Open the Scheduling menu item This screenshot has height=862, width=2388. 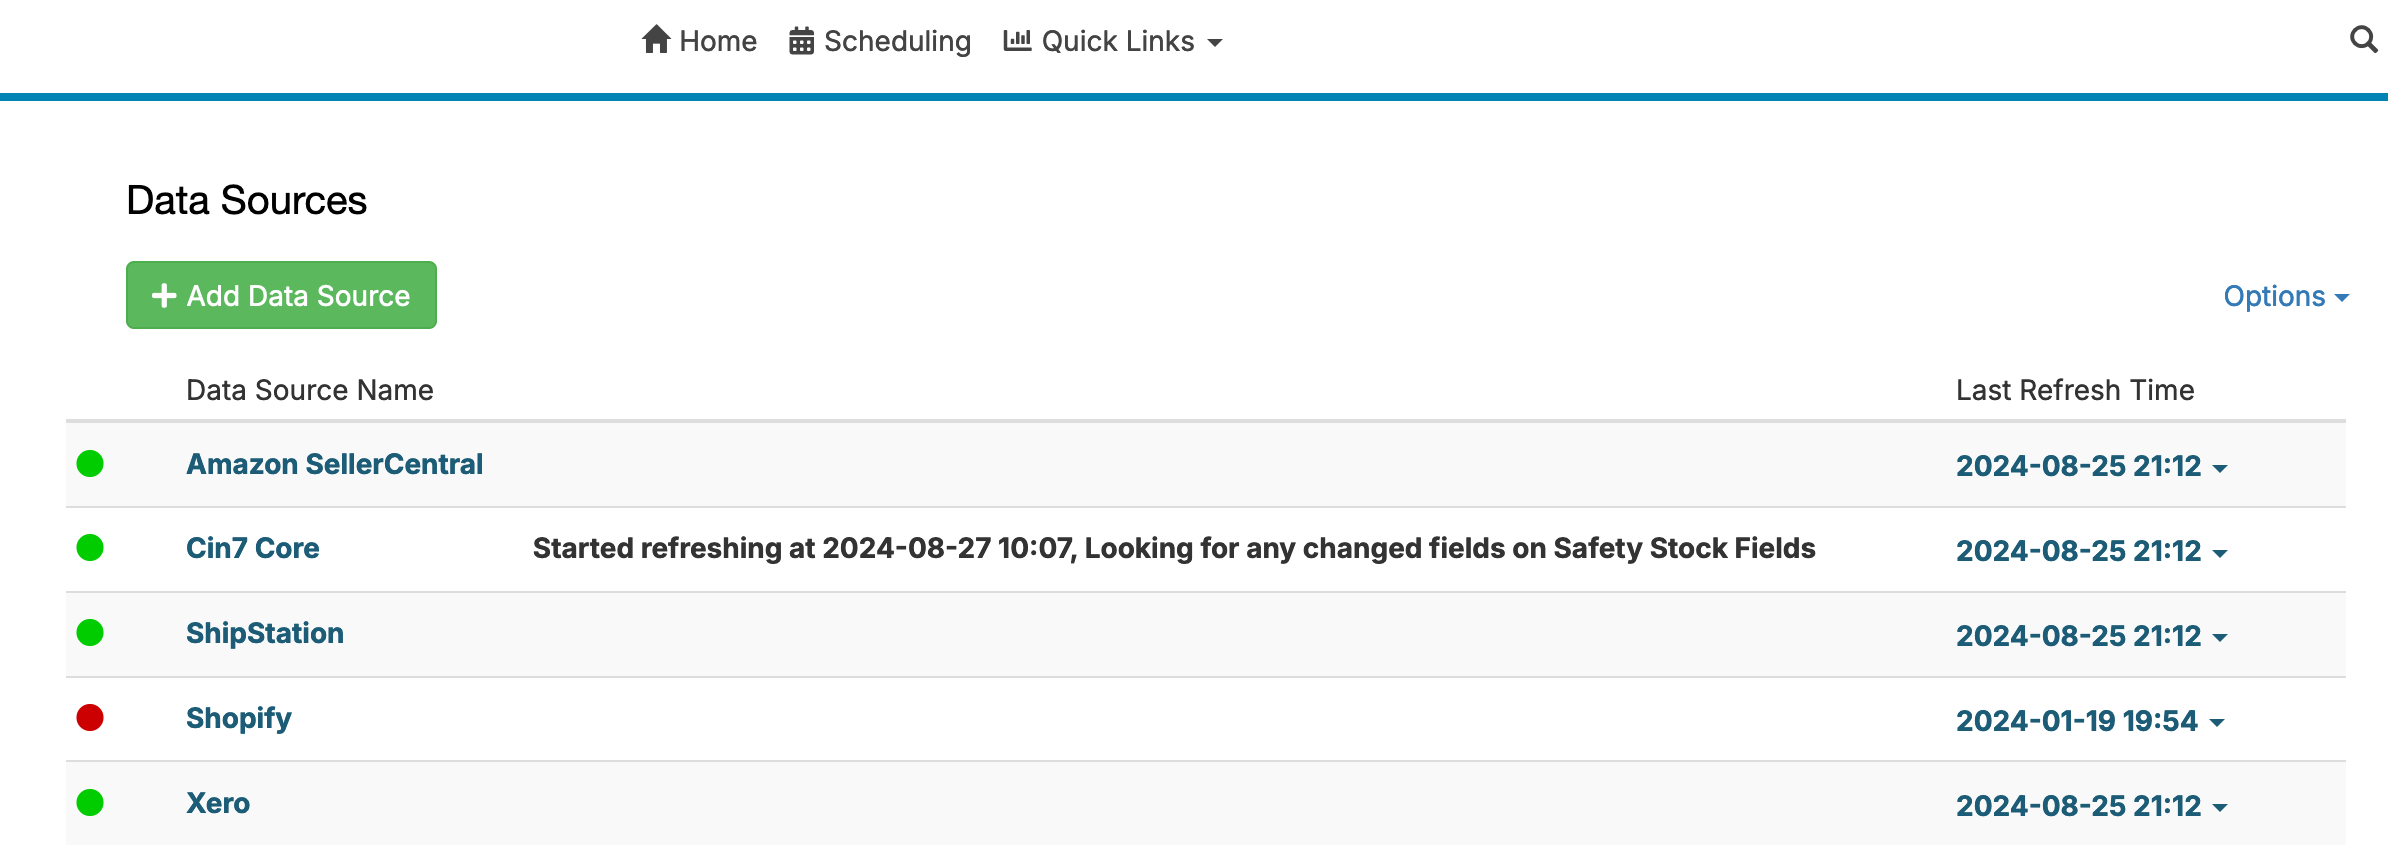click(897, 41)
